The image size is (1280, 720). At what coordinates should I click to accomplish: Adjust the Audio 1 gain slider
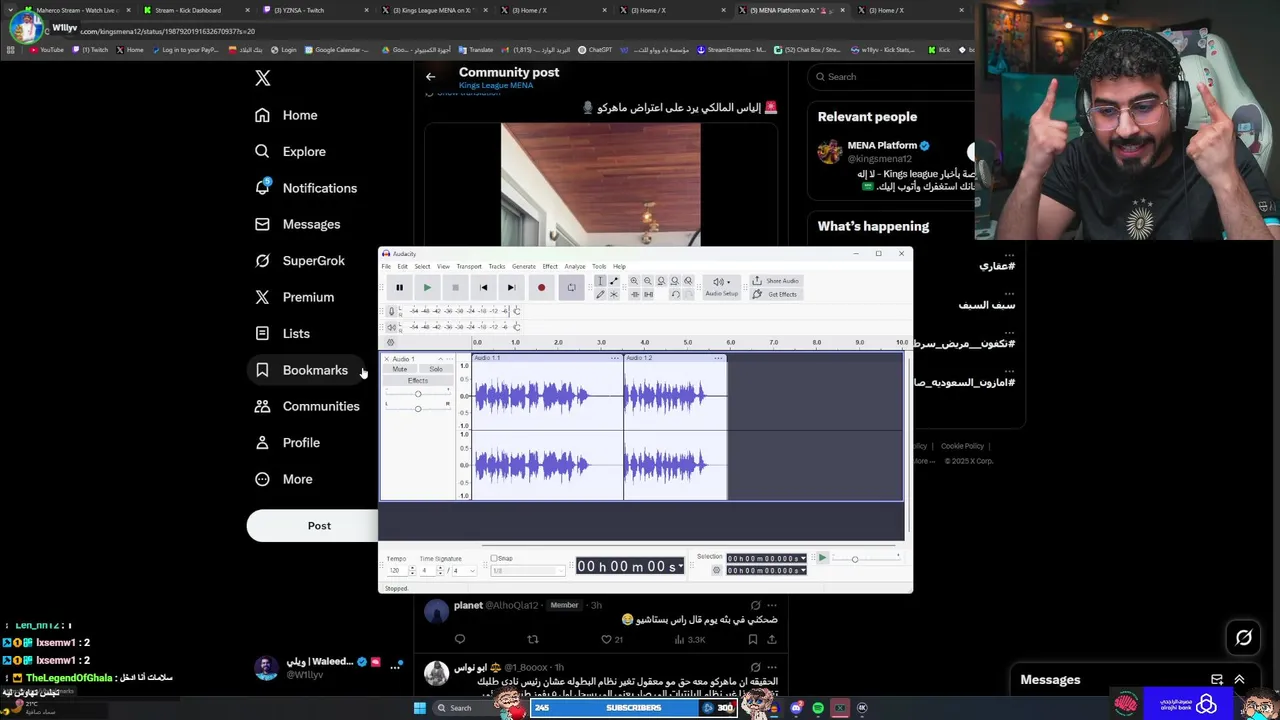[418, 394]
